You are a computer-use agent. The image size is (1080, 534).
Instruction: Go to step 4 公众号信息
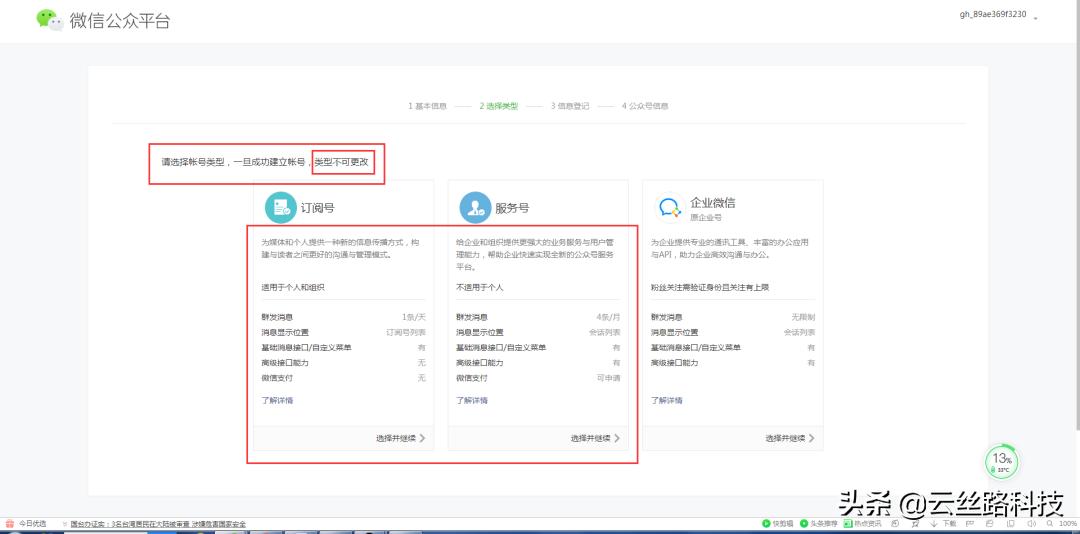click(645, 106)
